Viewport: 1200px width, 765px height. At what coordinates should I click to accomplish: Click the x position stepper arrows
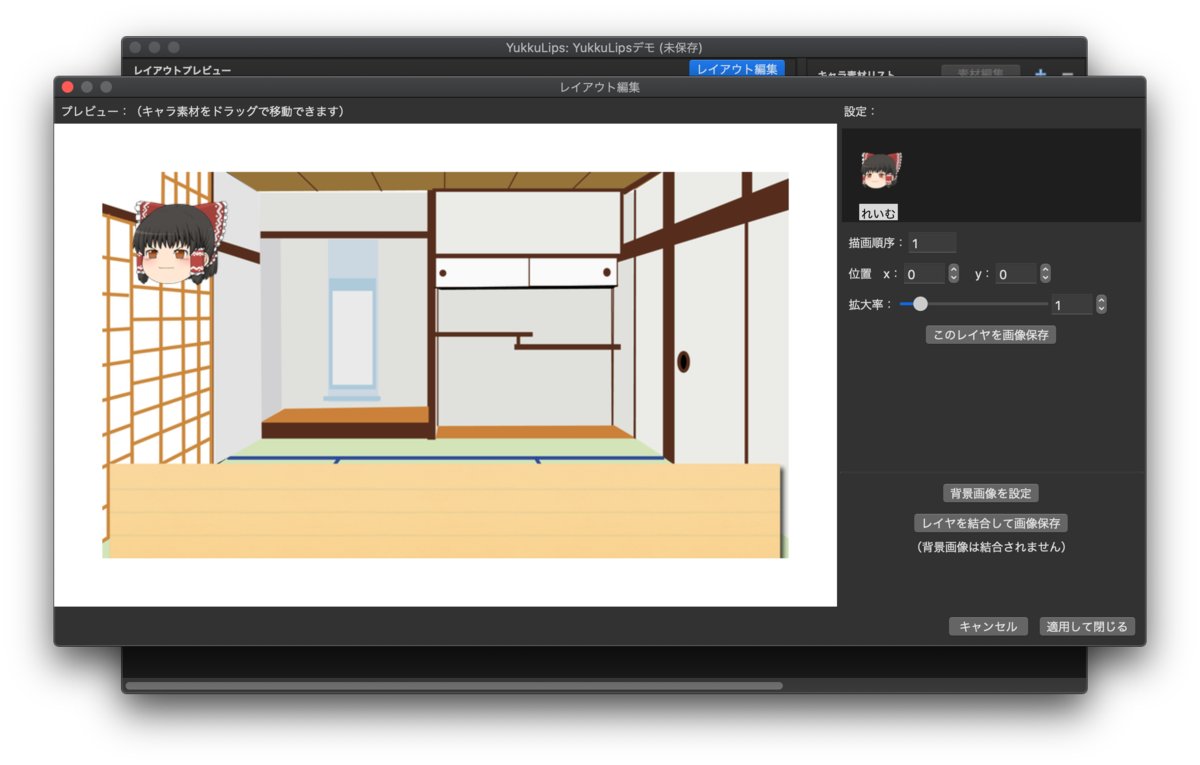tap(954, 274)
